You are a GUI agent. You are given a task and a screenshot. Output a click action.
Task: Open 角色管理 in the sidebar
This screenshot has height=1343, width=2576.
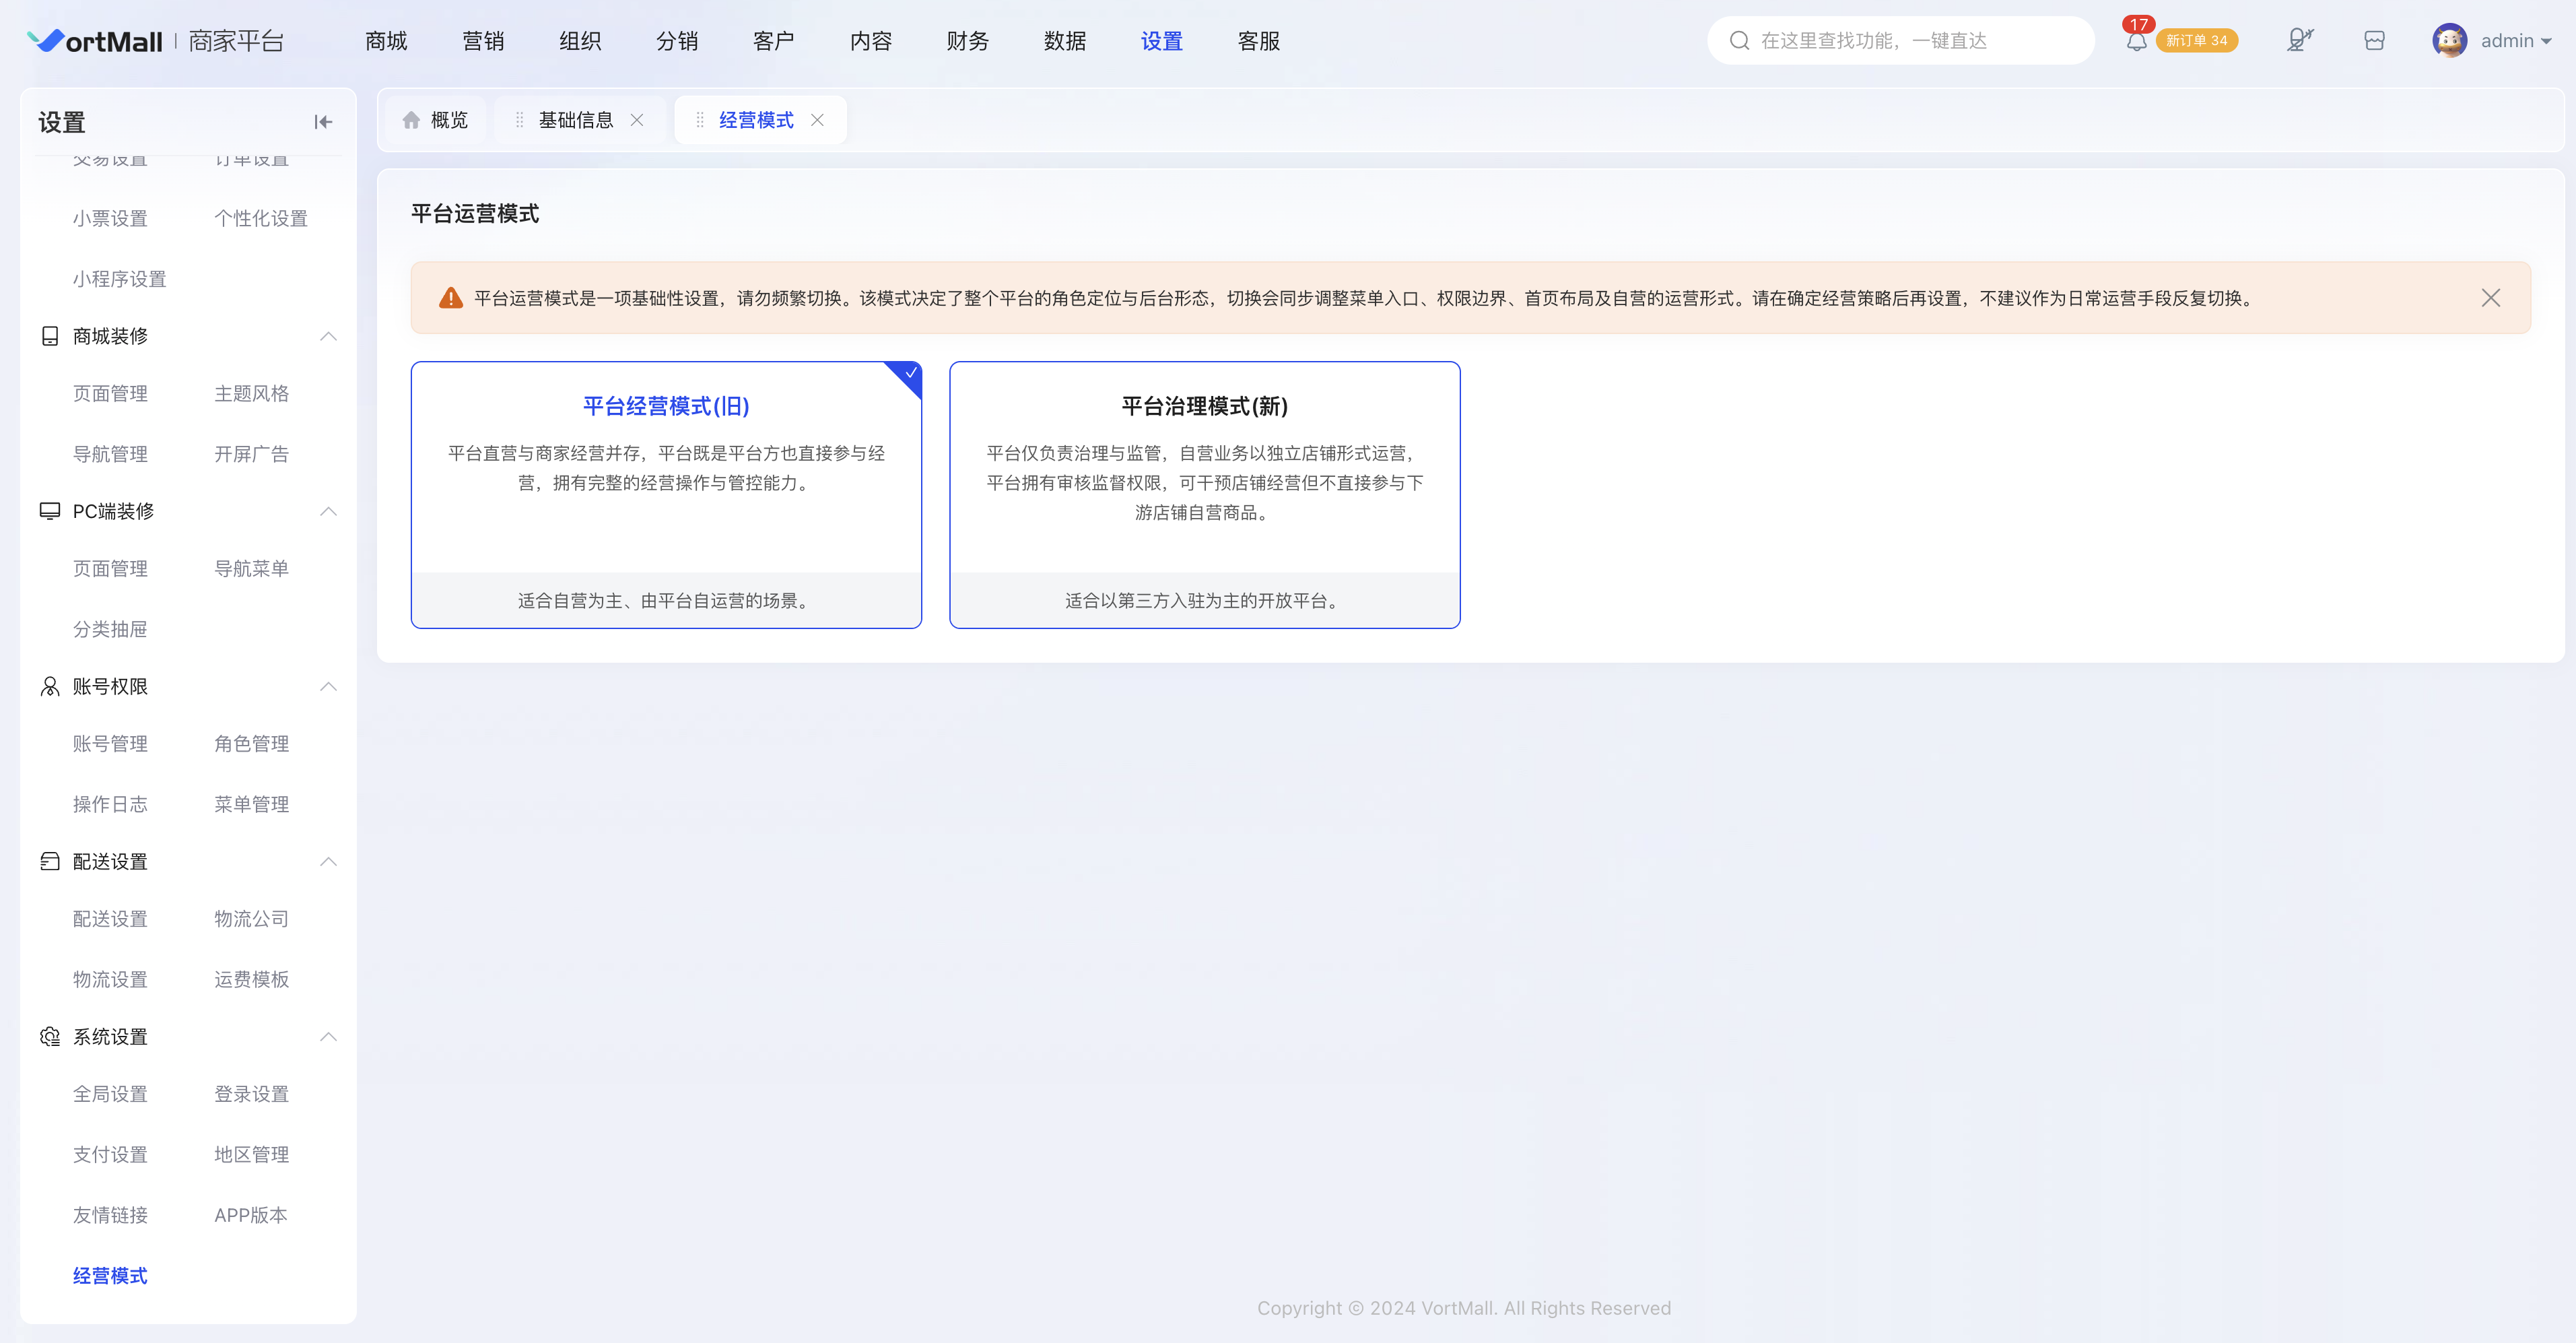[x=252, y=743]
